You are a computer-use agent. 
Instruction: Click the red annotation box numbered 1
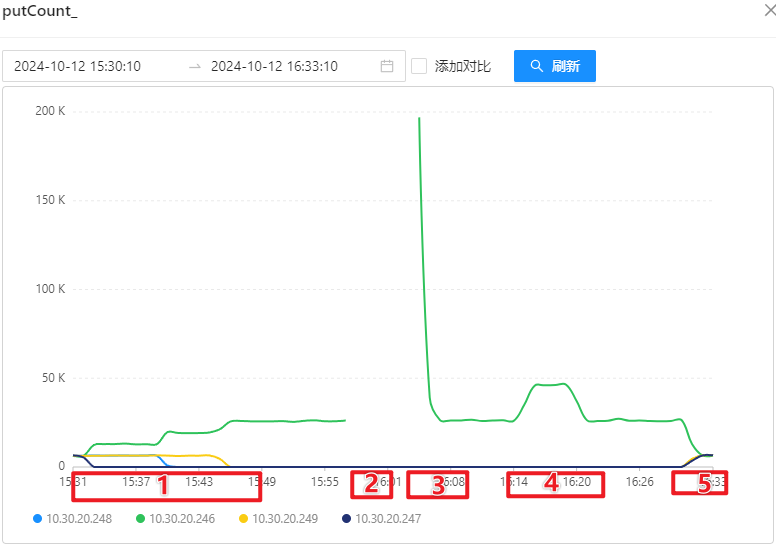click(166, 485)
